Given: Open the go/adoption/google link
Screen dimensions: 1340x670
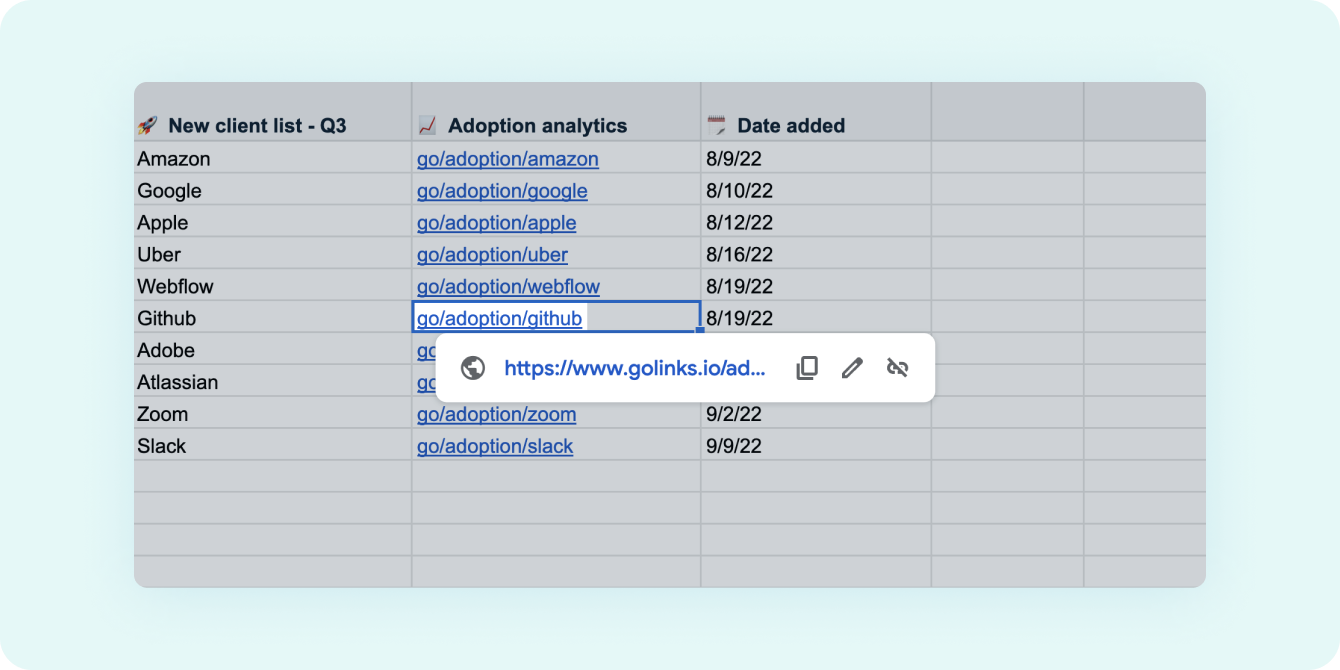Looking at the screenshot, I should click(x=502, y=191).
